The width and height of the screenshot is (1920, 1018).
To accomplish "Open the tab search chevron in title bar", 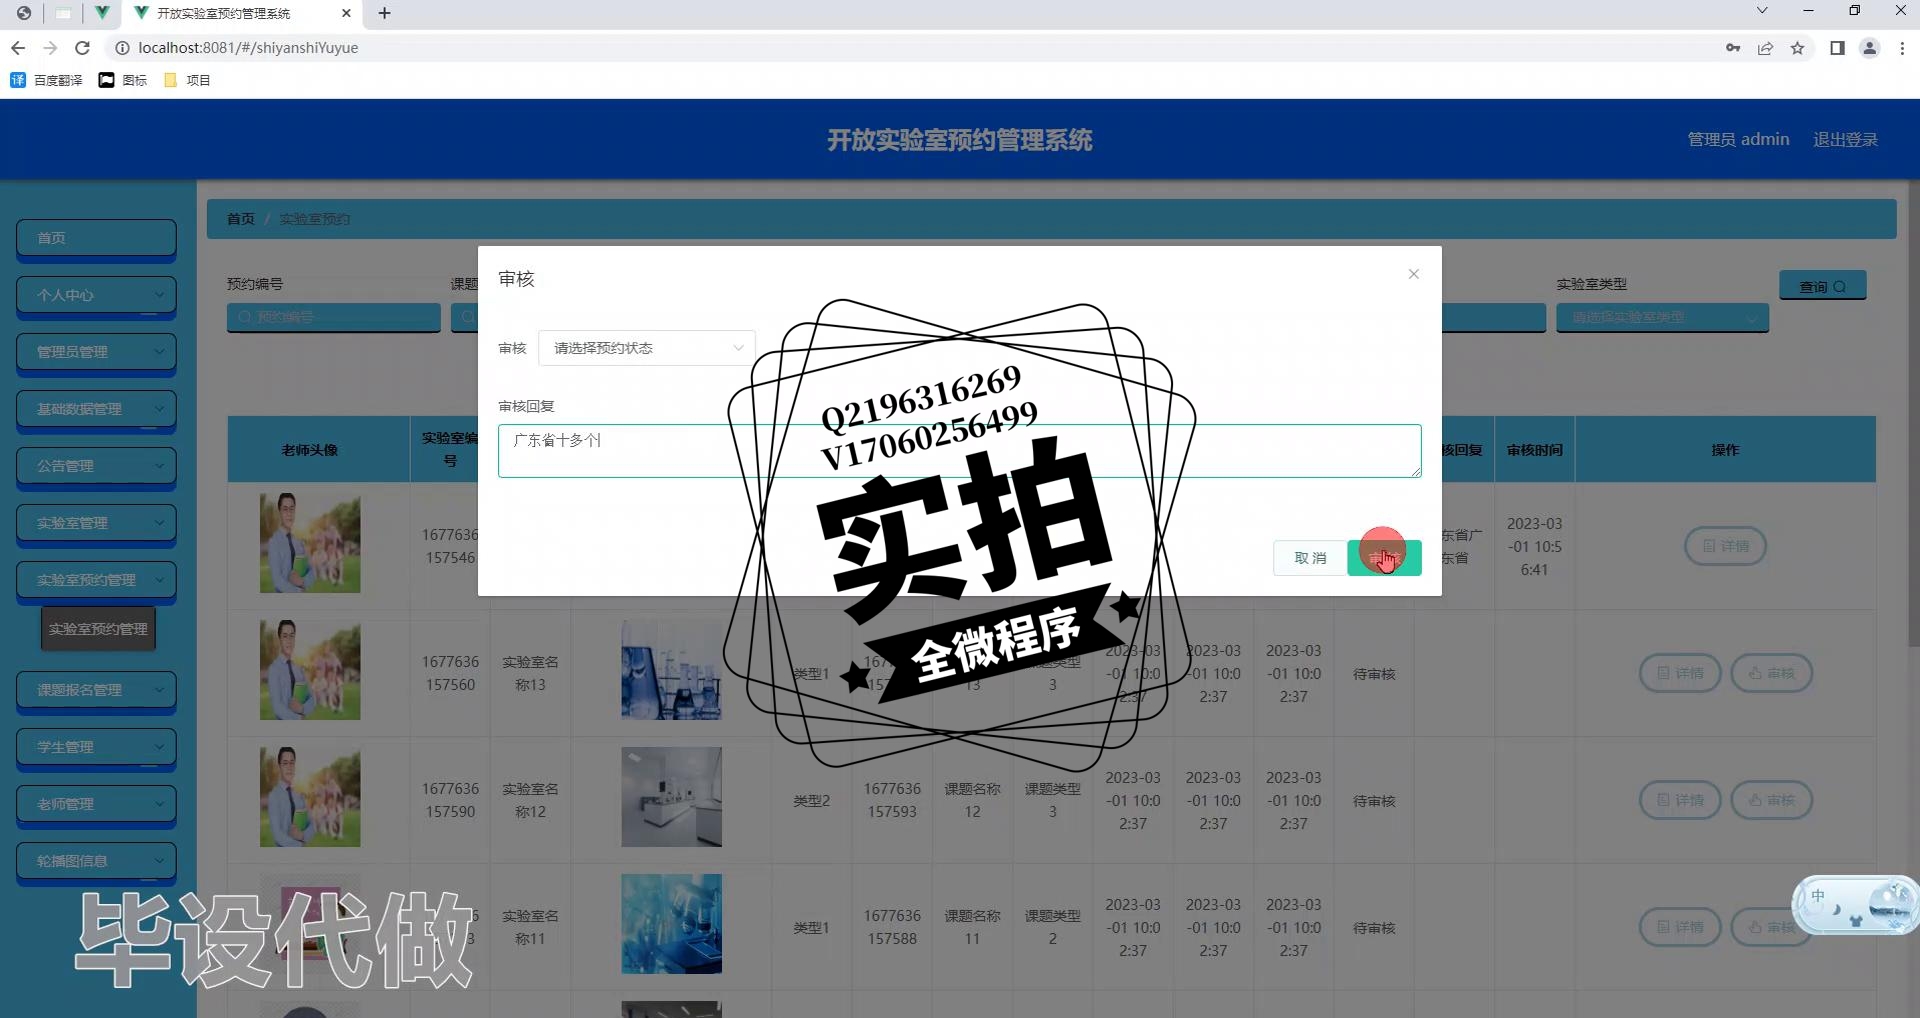I will coord(1762,11).
